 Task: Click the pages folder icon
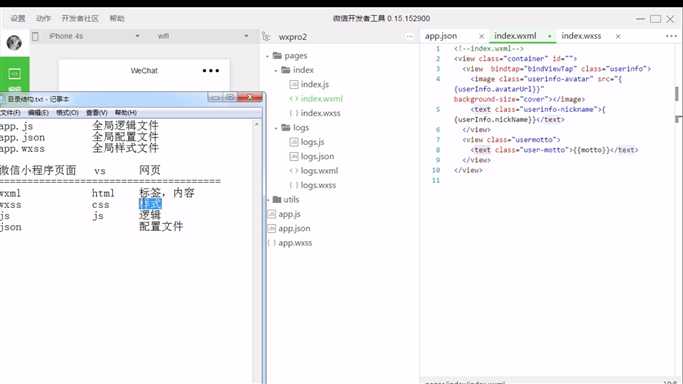pos(277,56)
